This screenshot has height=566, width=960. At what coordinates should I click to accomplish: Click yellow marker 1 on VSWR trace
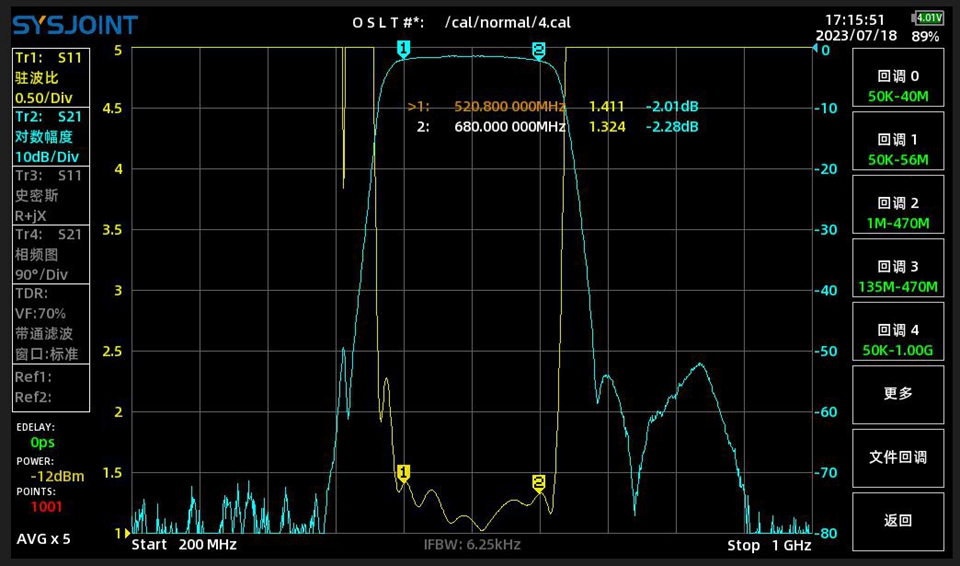[403, 472]
